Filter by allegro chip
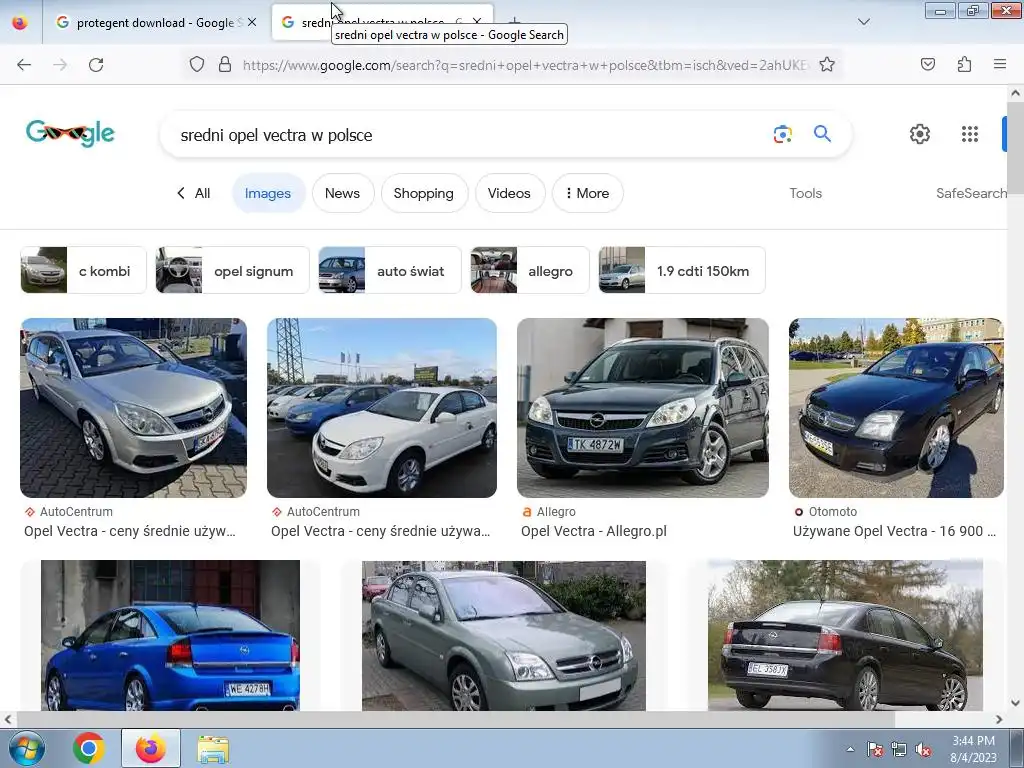Viewport: 1024px width, 768px height. 530,270
